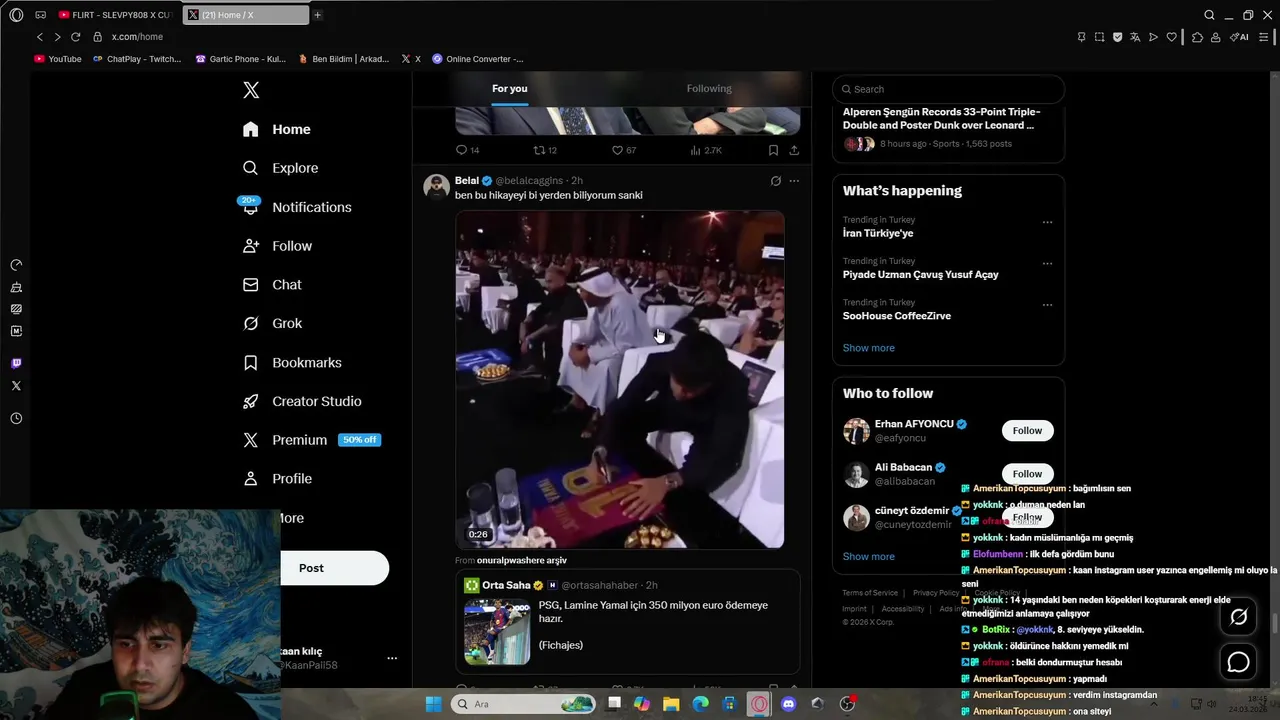Open İran Türkiye'ye trending topic

tap(878, 233)
